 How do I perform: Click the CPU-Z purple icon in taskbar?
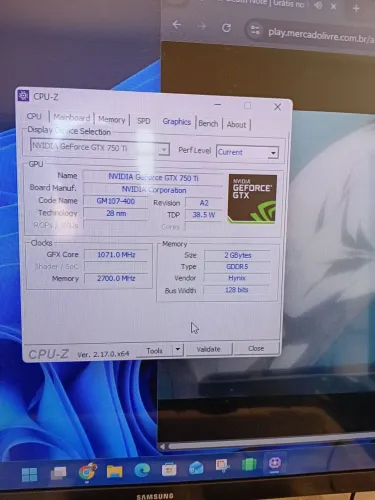click(275, 463)
